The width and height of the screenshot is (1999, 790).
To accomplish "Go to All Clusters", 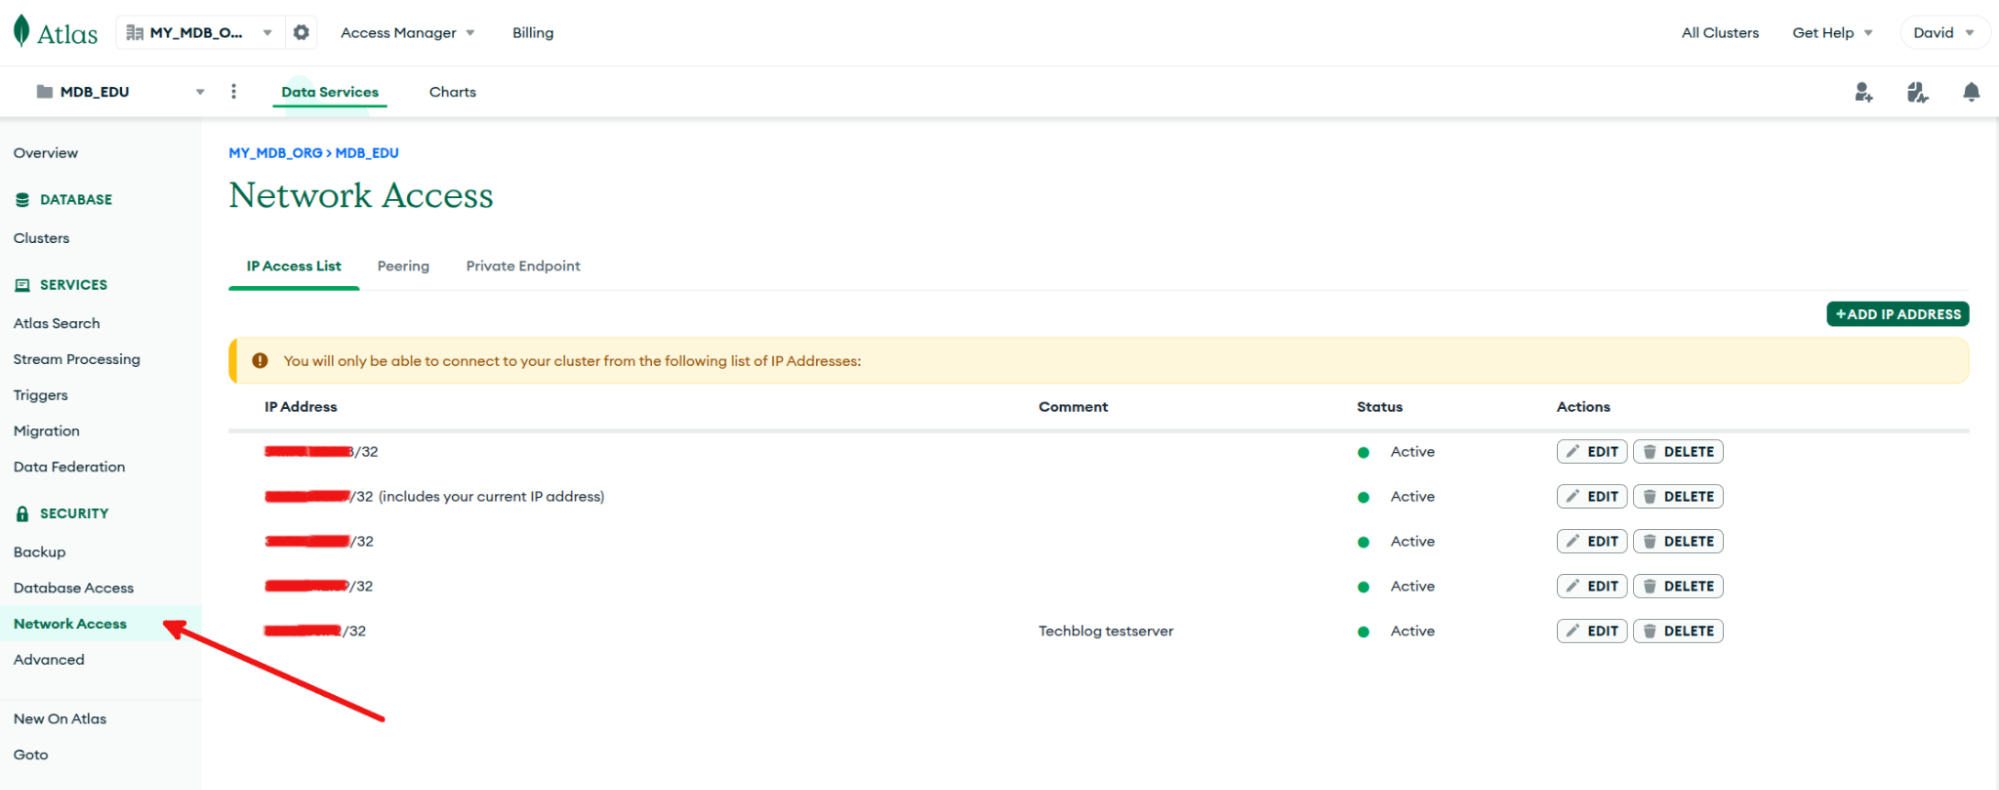I will click(1720, 33).
